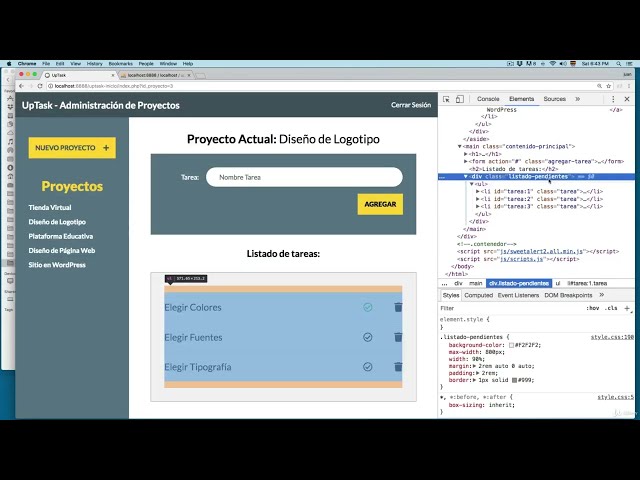Viewport: 640px width, 480px height.
Task: Click the volume icon in menu bar
Action: (563, 64)
